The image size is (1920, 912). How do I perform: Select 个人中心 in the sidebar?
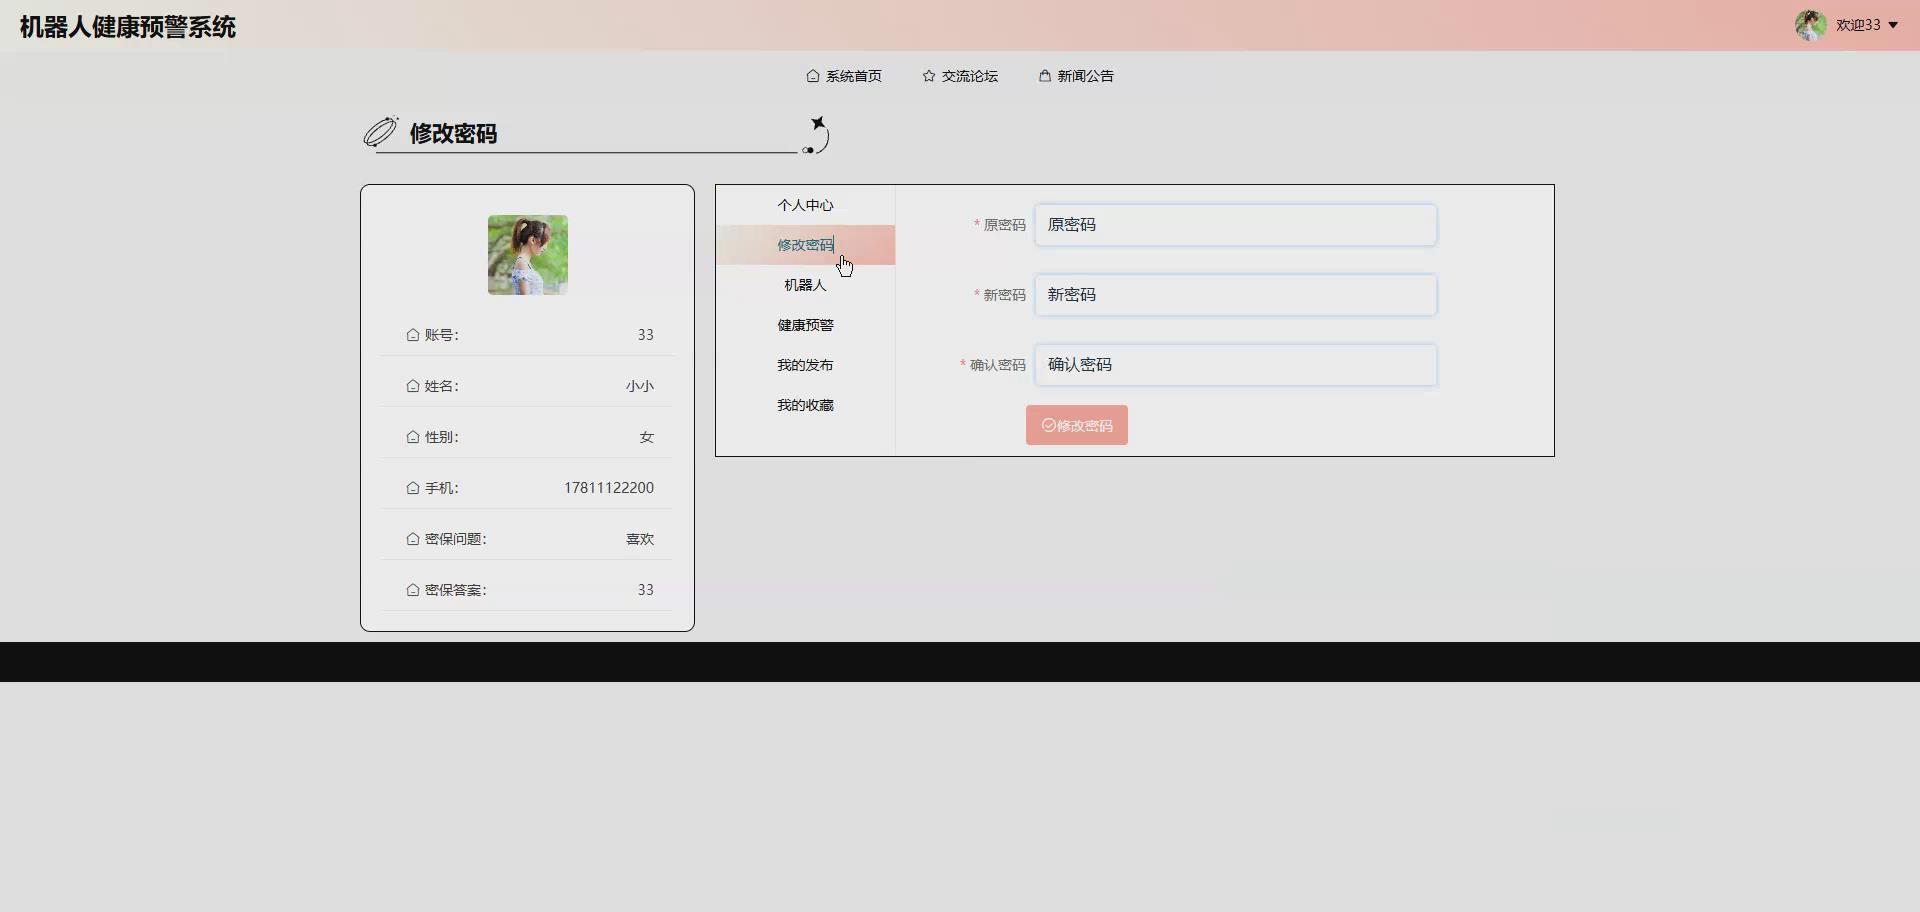(805, 204)
